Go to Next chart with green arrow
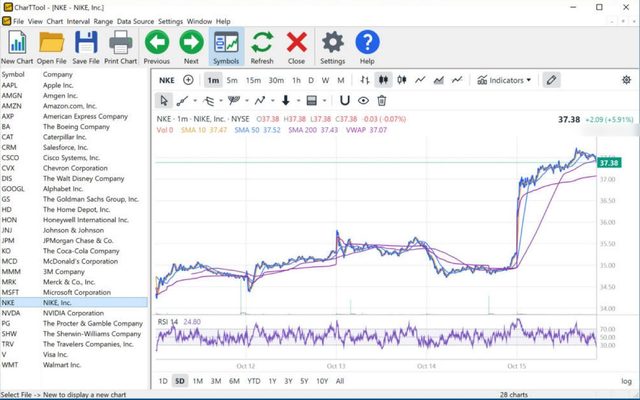The width and height of the screenshot is (640, 400). coord(191,47)
